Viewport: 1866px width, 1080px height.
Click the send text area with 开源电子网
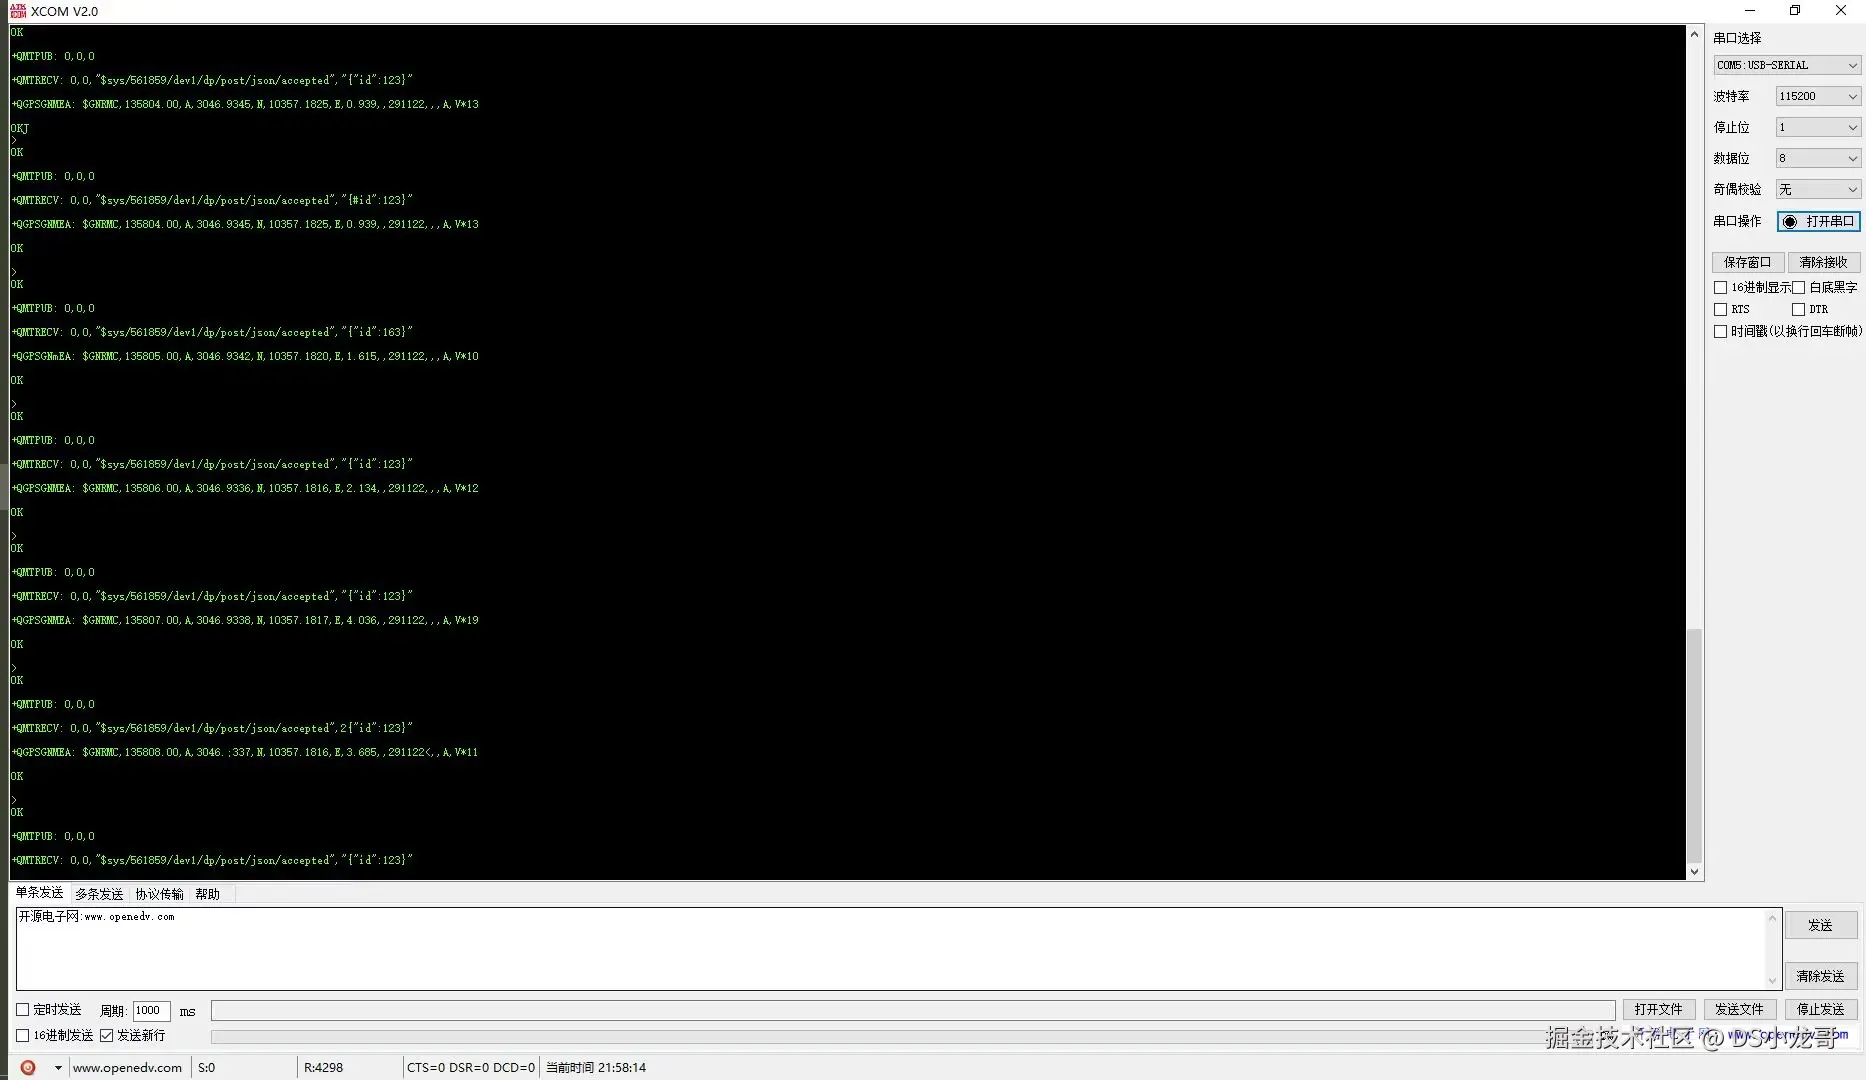[x=891, y=949]
